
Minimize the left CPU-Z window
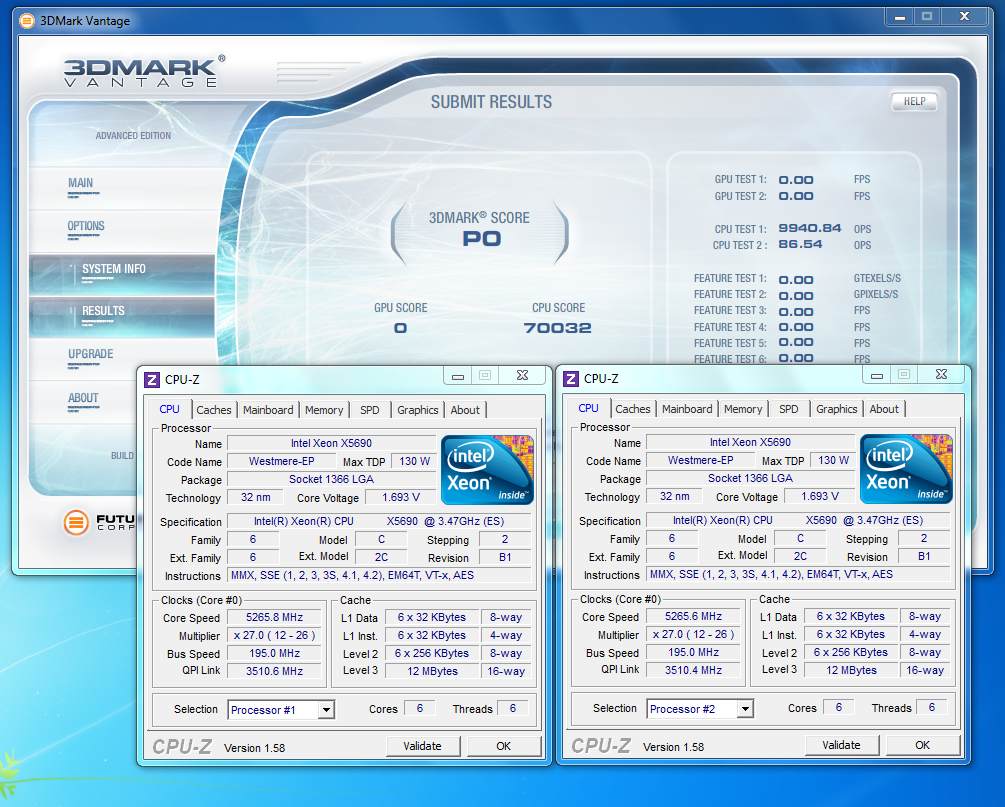(x=458, y=376)
